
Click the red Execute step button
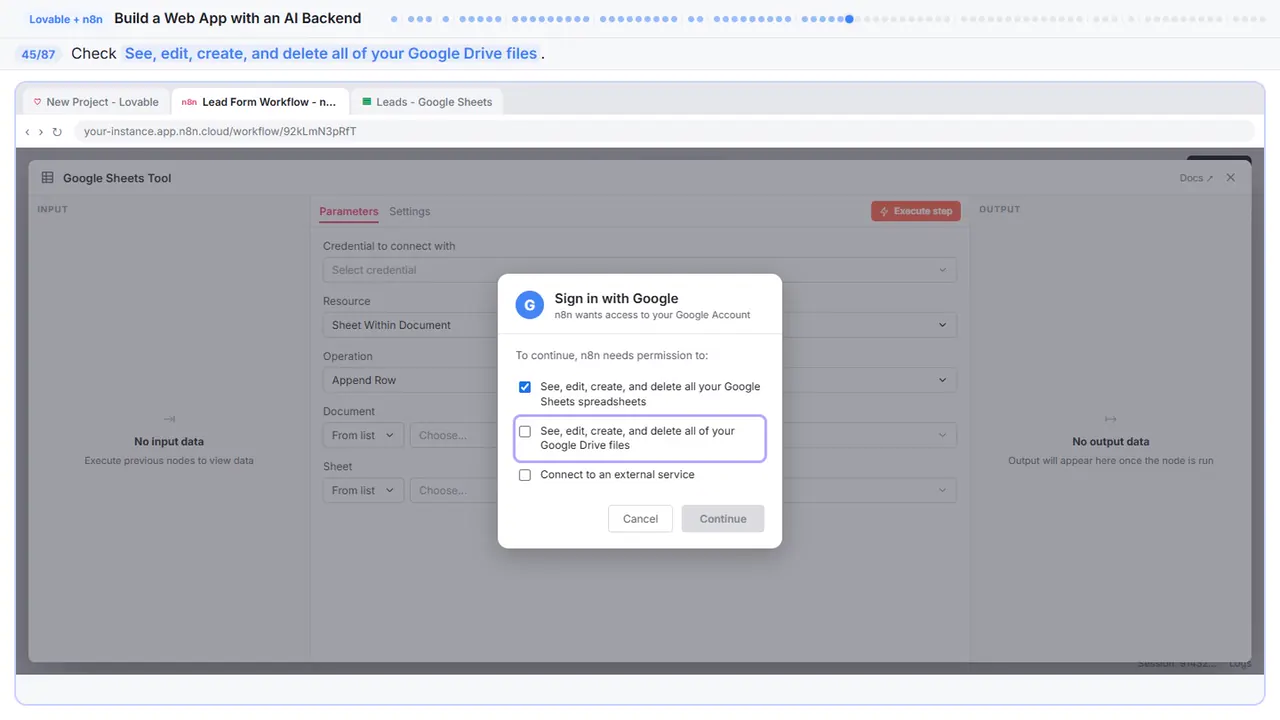coord(916,211)
